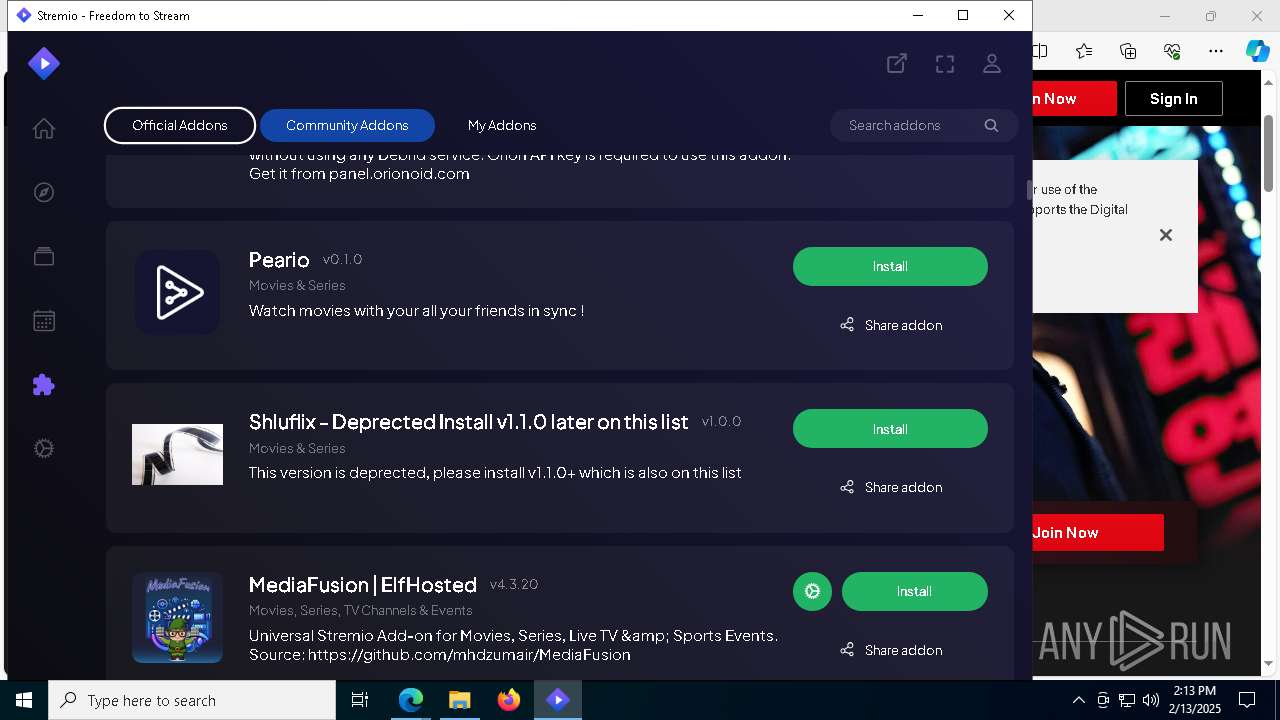
Task: Open Task View on taskbar
Action: [x=360, y=700]
